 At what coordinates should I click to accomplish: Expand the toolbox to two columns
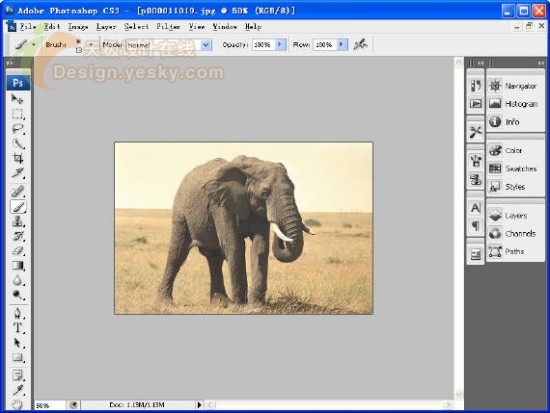[x=9, y=63]
